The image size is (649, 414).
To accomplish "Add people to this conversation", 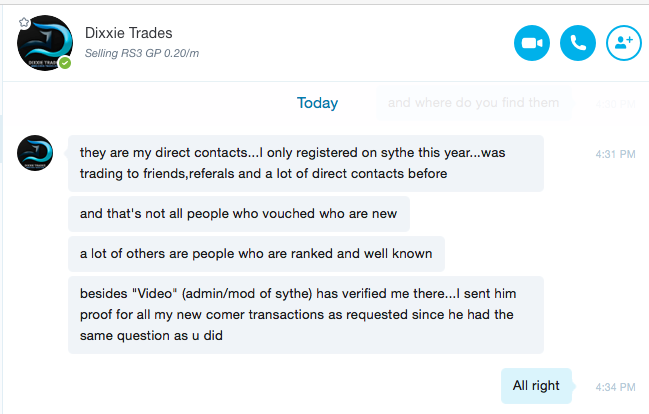I will pos(624,43).
